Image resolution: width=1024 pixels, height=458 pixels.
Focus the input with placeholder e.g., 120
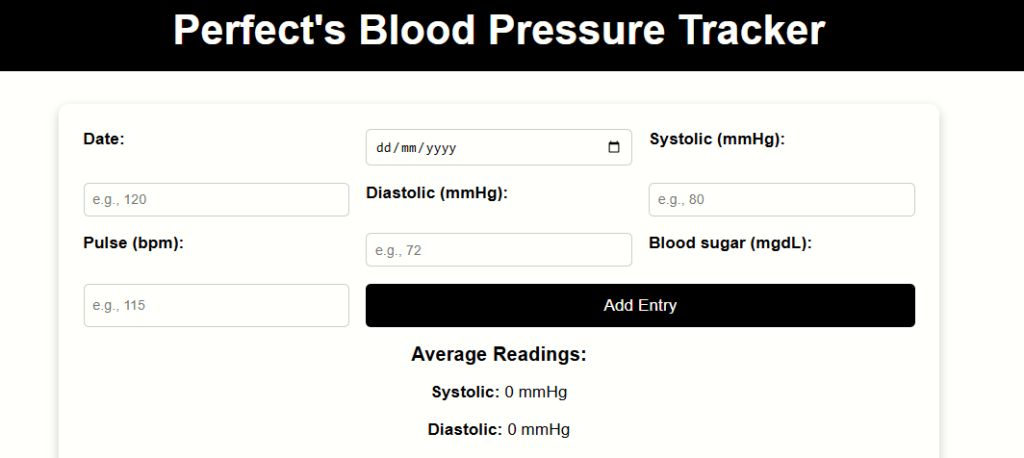pyautogui.click(x=216, y=200)
